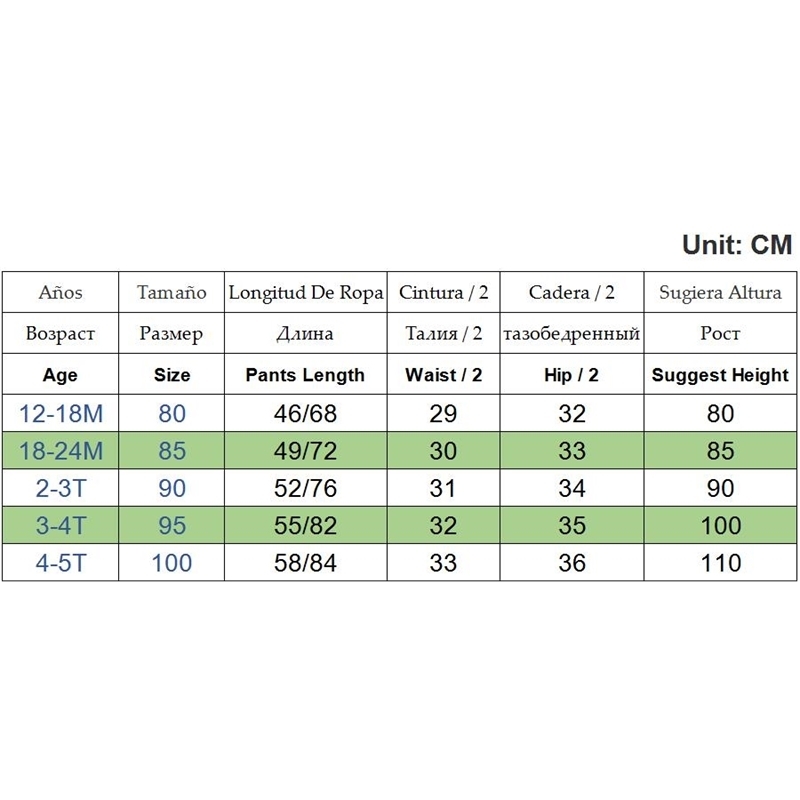Select the 'Suggest Height' header cell
The height and width of the screenshot is (800, 800).
coord(720,376)
